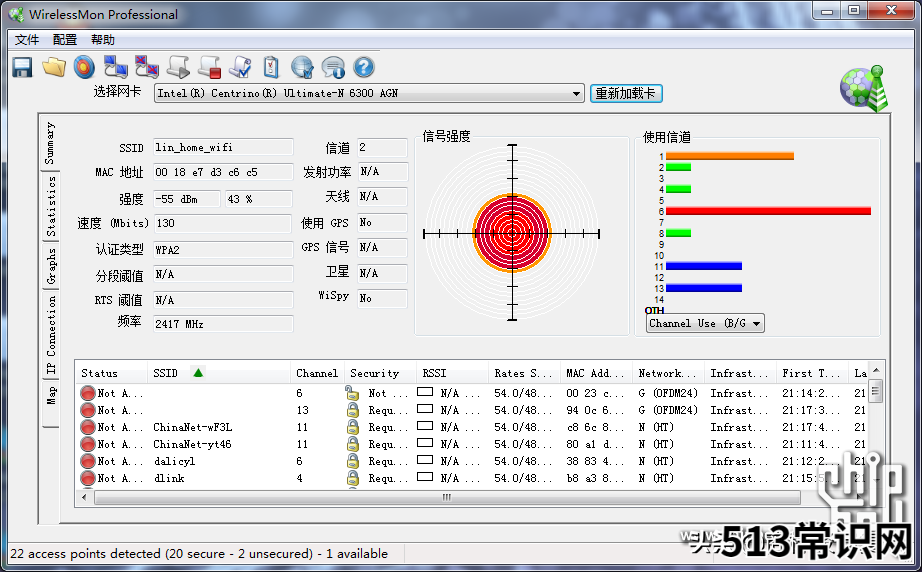Click scroll left arrow of list scrollbar
The width and height of the screenshot is (922, 572).
click(85, 498)
